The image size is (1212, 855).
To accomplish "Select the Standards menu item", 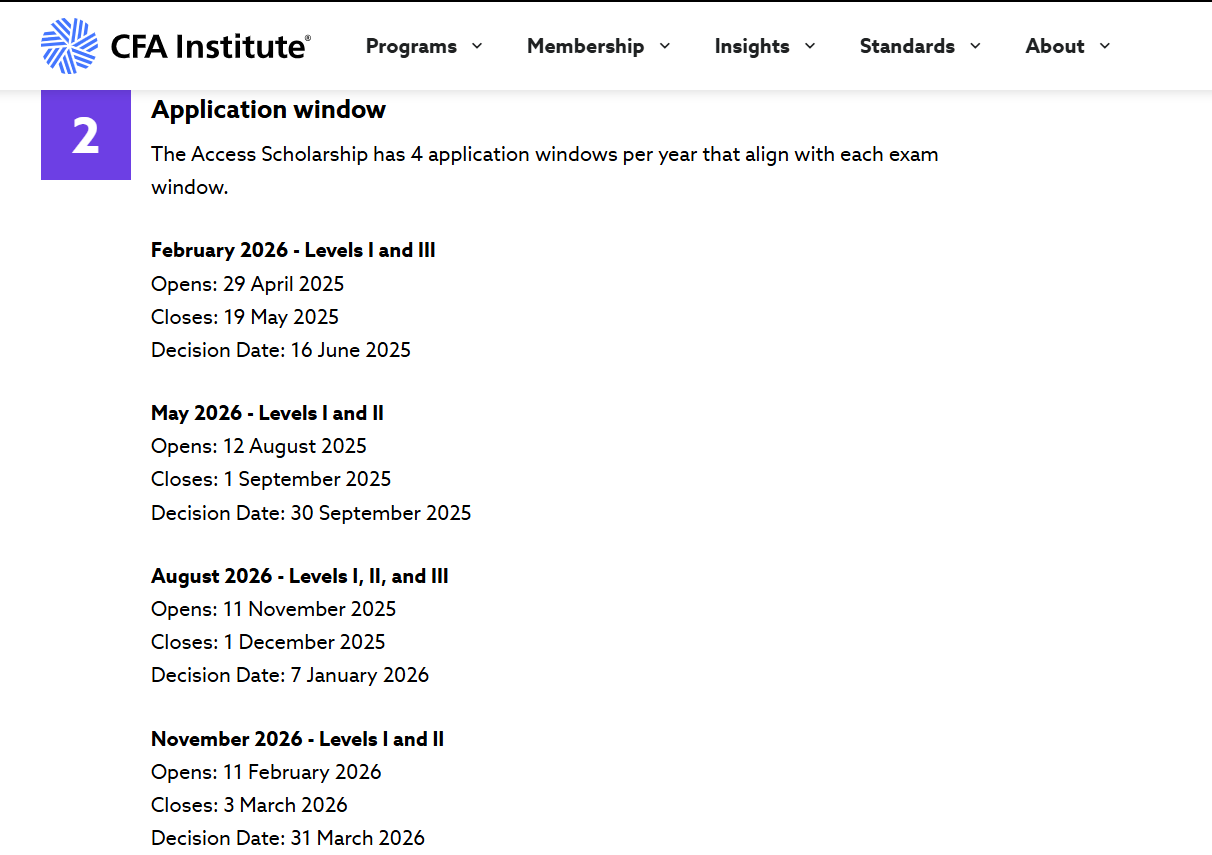I will tap(906, 46).
